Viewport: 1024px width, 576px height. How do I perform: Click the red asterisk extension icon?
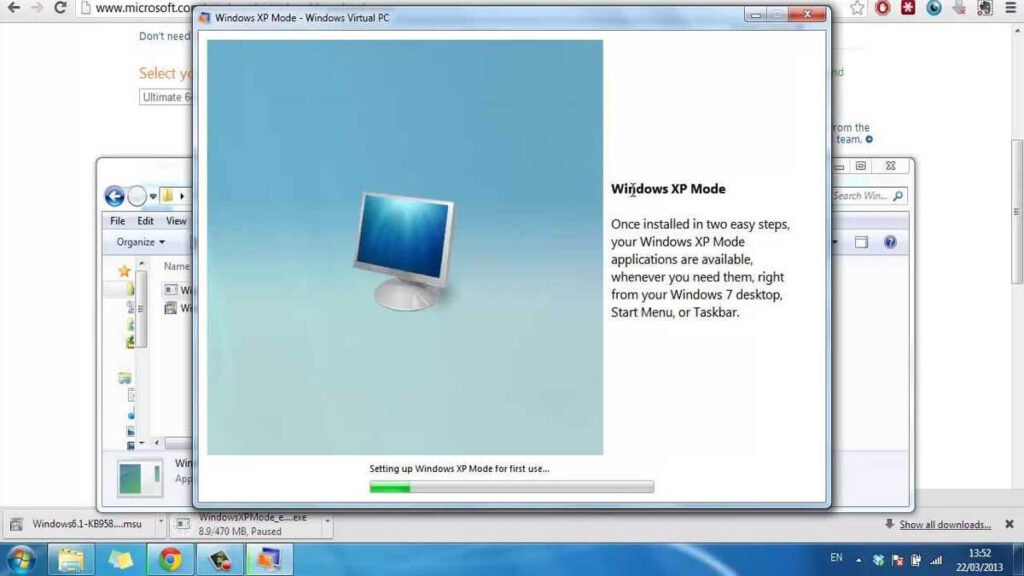[x=908, y=8]
